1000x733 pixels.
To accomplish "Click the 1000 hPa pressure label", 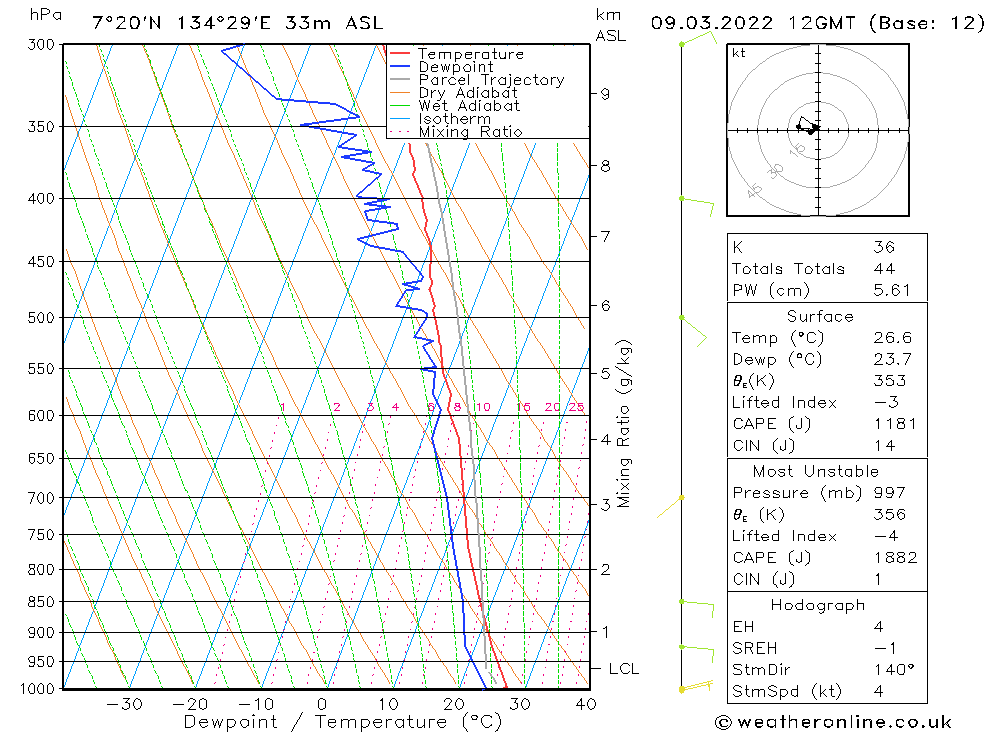I will pyautogui.click(x=38, y=689).
